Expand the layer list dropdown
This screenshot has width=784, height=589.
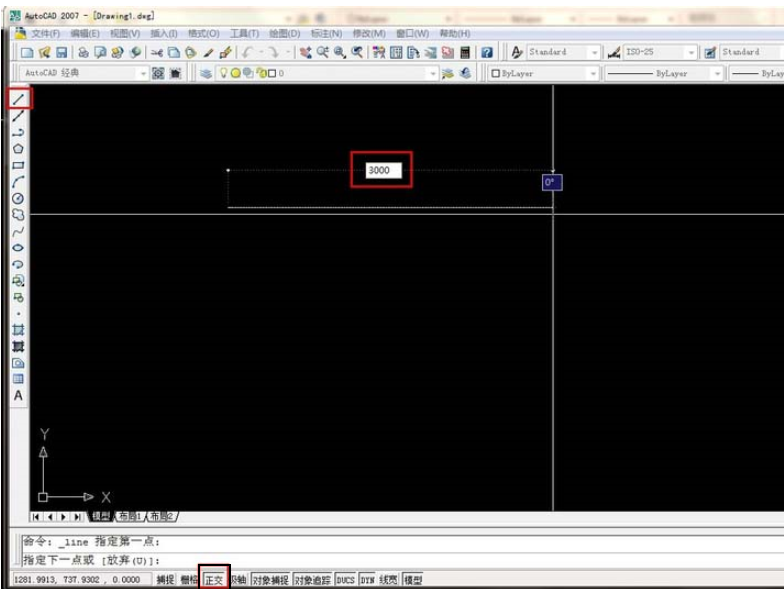click(x=433, y=74)
